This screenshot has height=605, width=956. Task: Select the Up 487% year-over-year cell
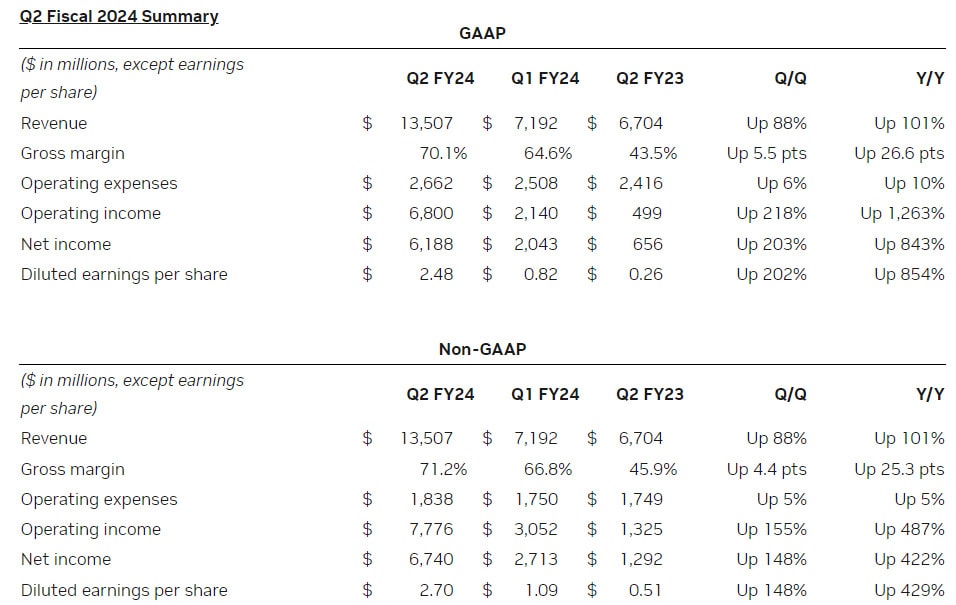(908, 529)
